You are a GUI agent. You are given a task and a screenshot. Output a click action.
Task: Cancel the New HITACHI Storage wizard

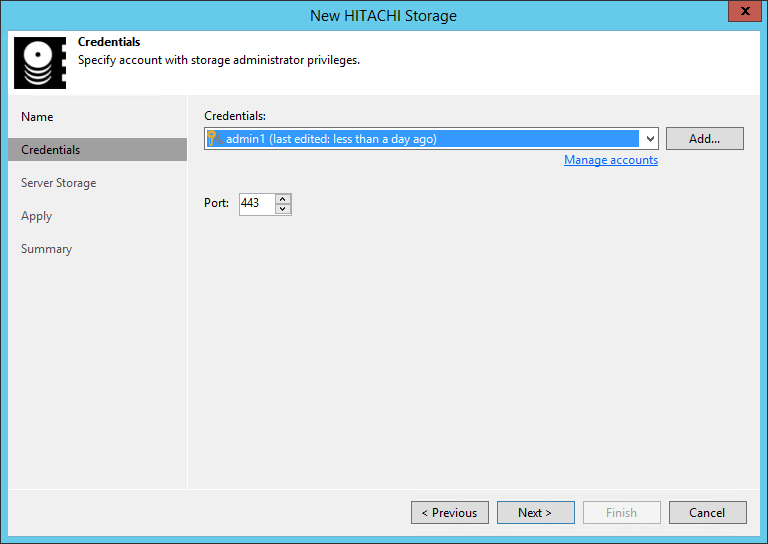tap(707, 513)
